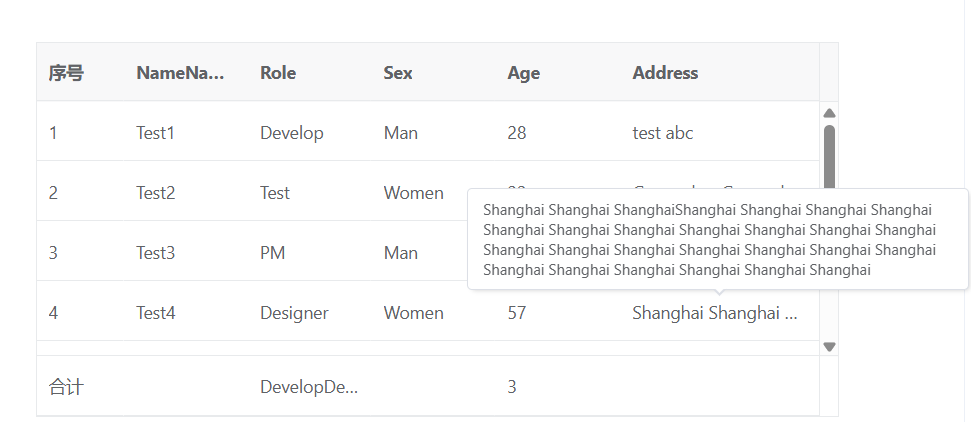Select the Test1 name cell
The width and height of the screenshot is (971, 422).
155,133
